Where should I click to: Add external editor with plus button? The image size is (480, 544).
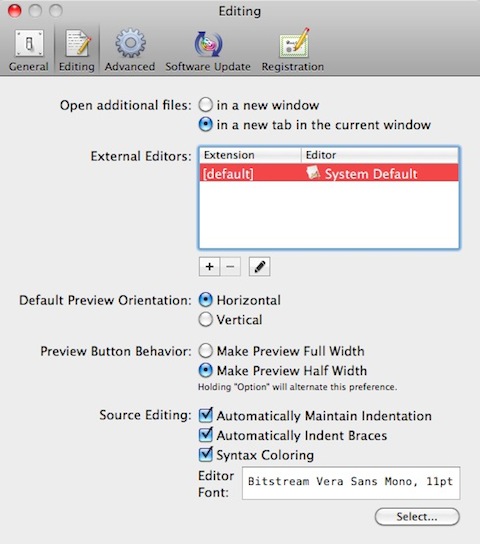pos(209,266)
